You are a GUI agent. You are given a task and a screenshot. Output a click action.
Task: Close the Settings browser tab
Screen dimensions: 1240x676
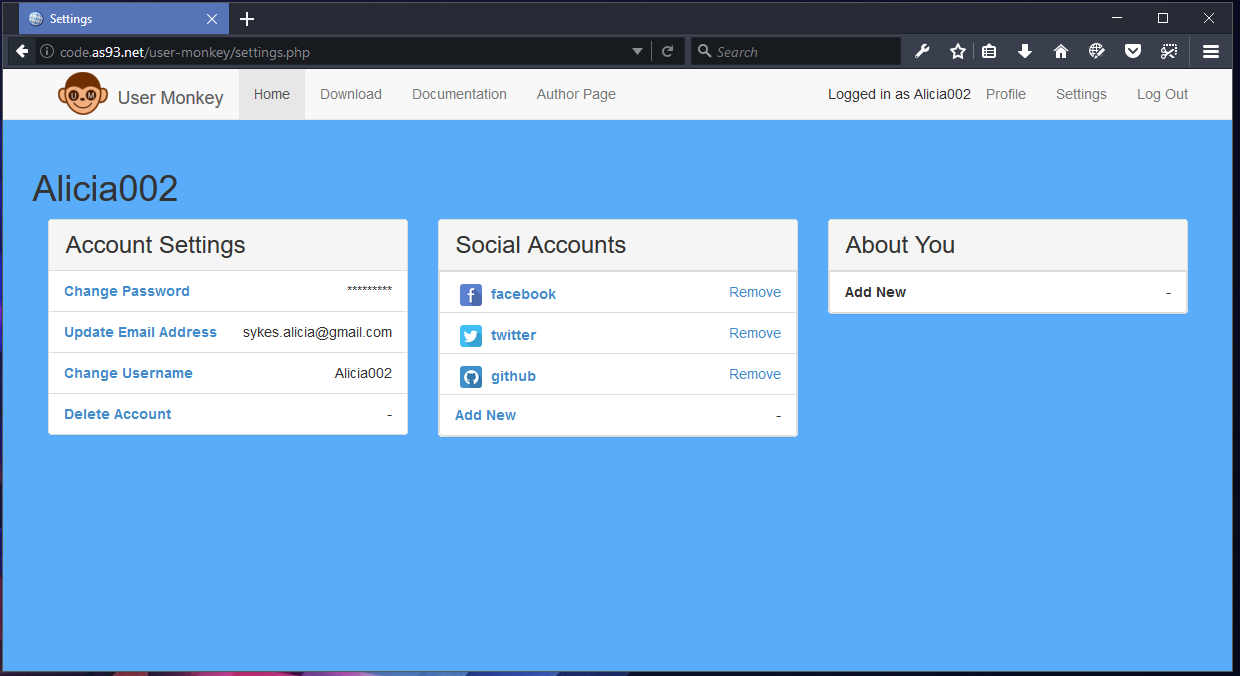[x=212, y=19]
